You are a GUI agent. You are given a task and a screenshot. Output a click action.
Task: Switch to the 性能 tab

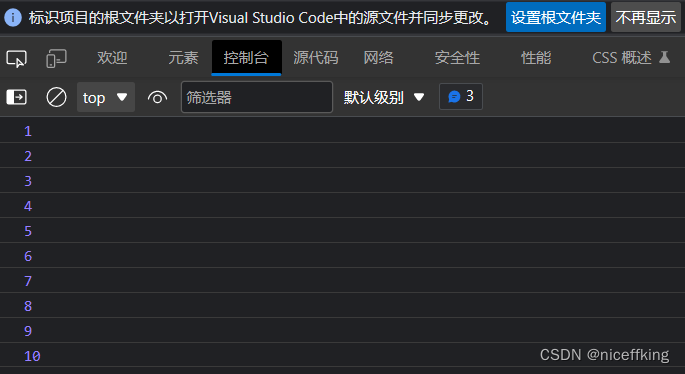tap(536, 58)
